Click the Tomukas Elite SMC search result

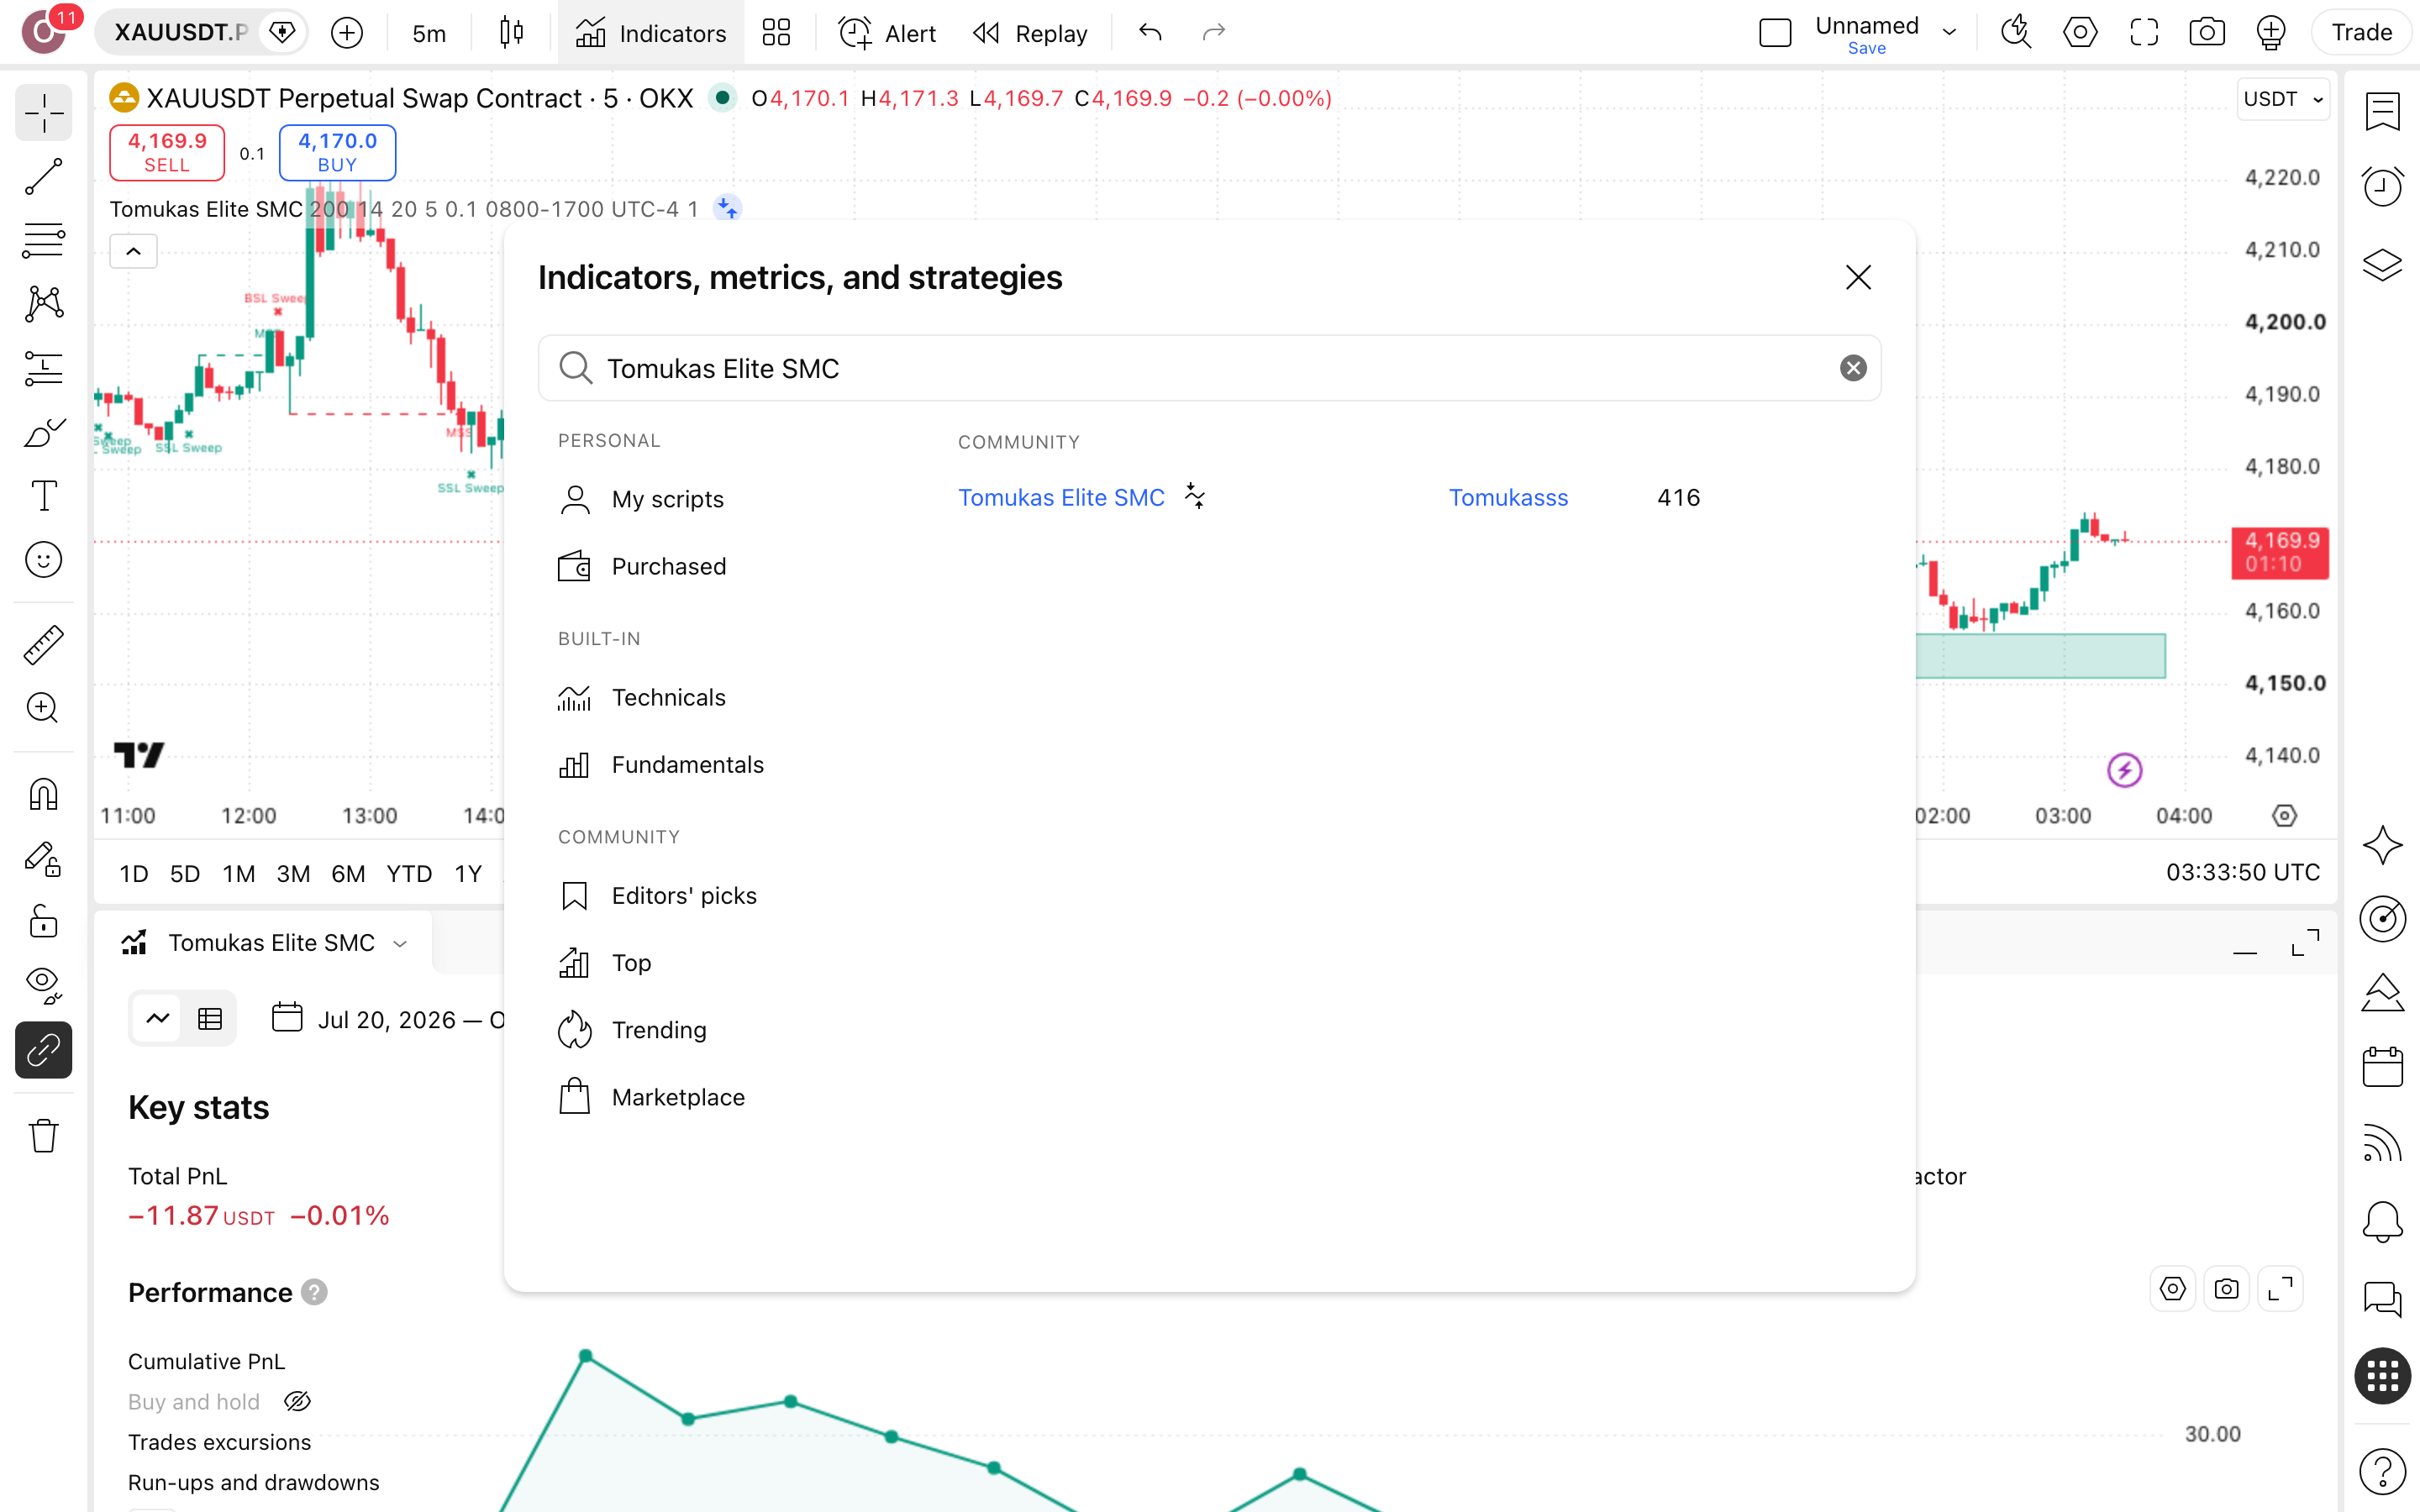click(1061, 498)
